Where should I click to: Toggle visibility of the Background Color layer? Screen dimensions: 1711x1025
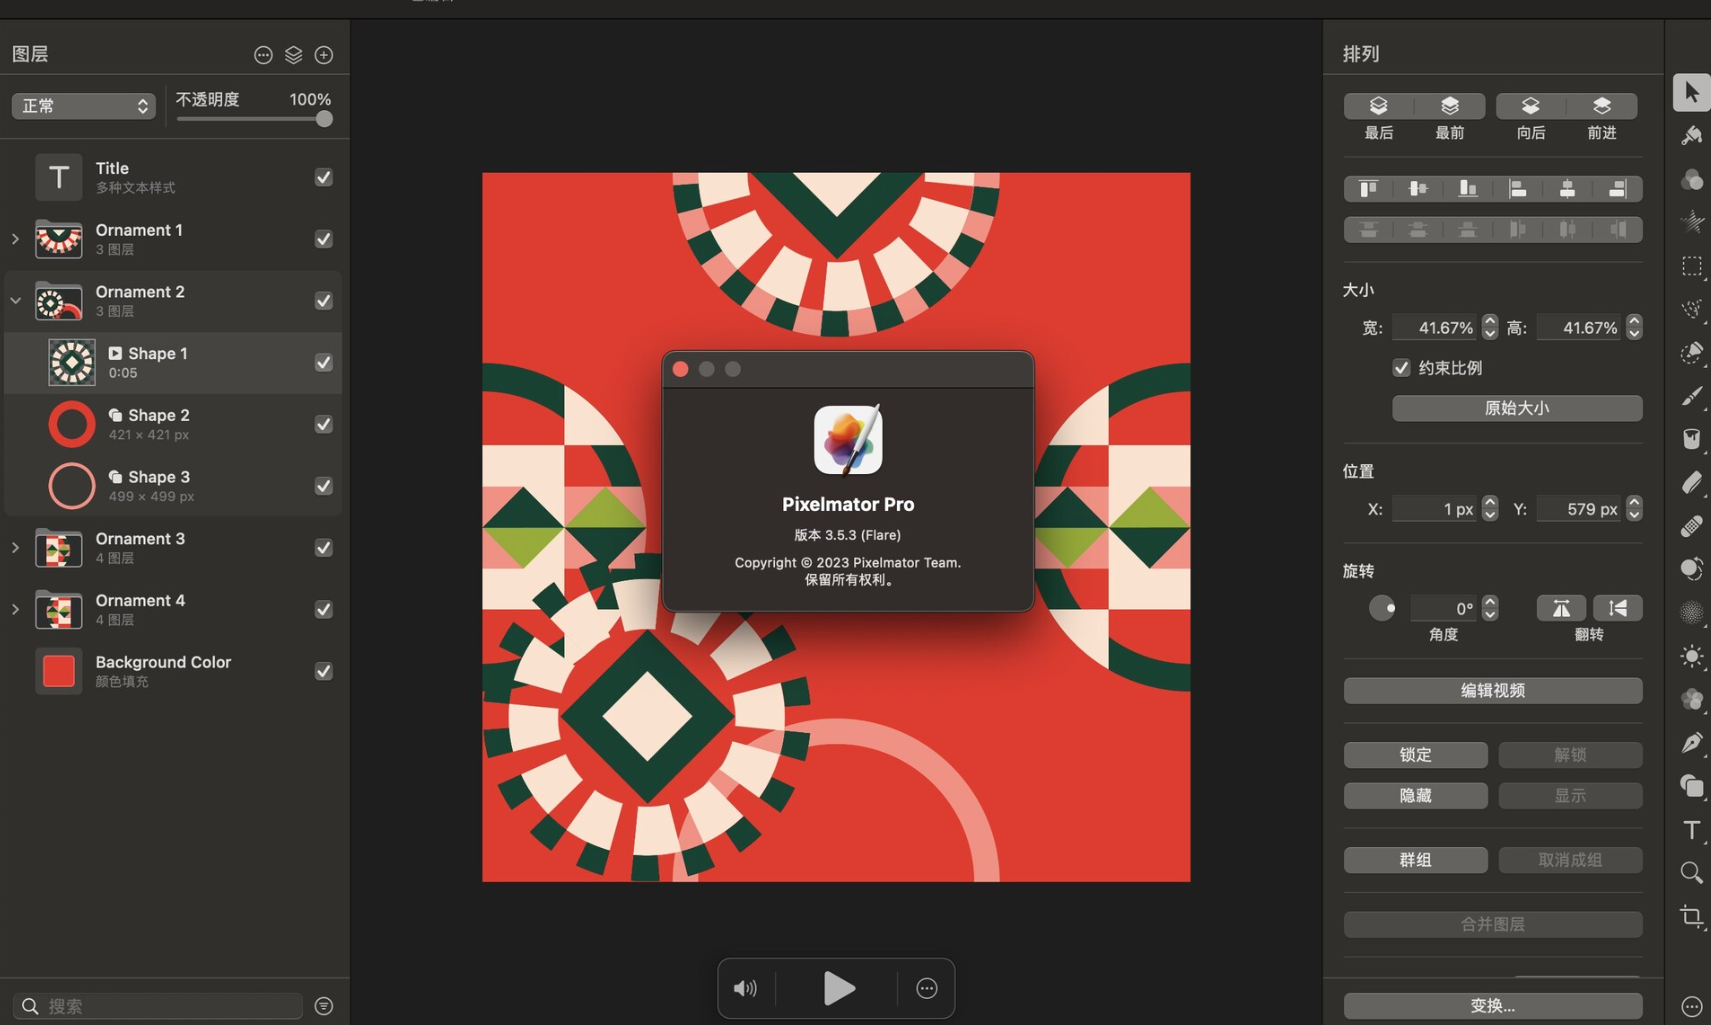(324, 671)
